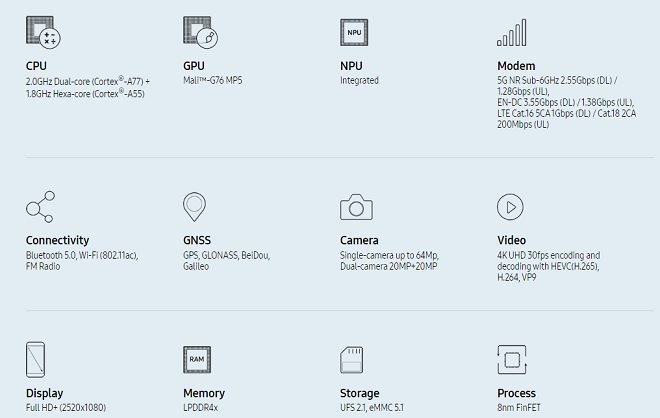The height and width of the screenshot is (418, 660).
Task: Click the Video play-circle icon
Action: [511, 207]
